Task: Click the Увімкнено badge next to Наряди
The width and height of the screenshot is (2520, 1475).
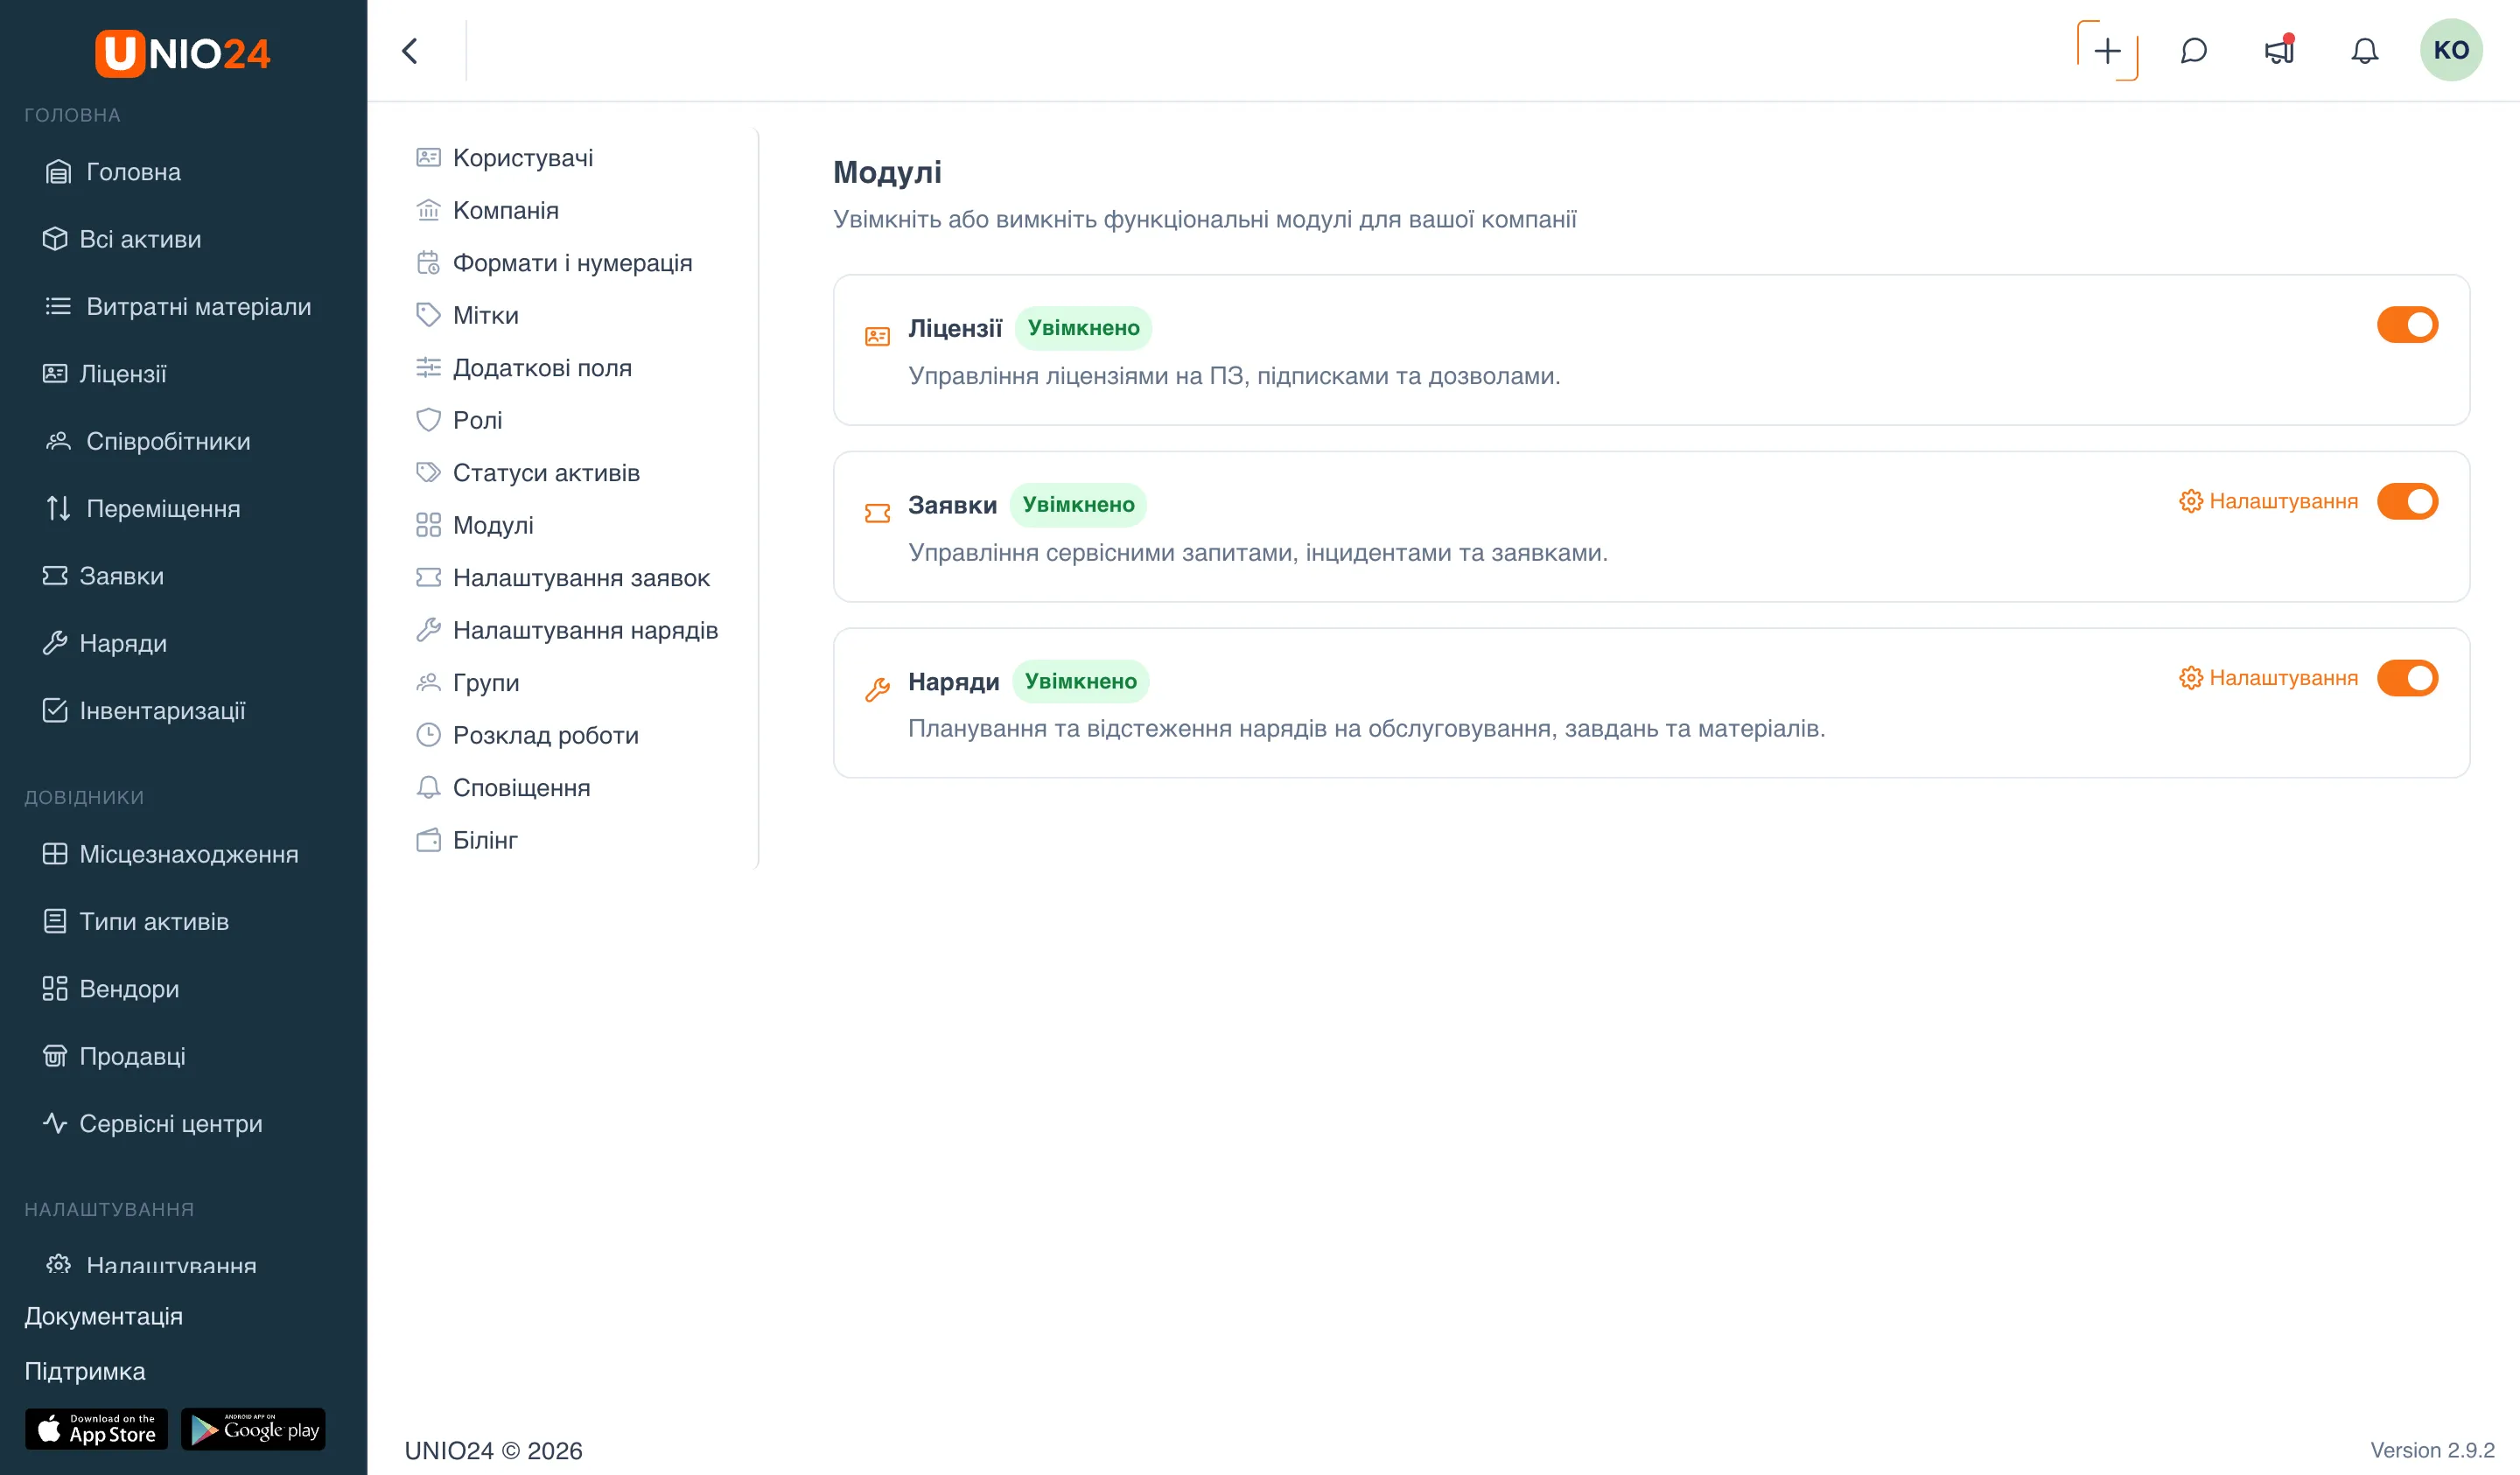Action: (x=1080, y=681)
